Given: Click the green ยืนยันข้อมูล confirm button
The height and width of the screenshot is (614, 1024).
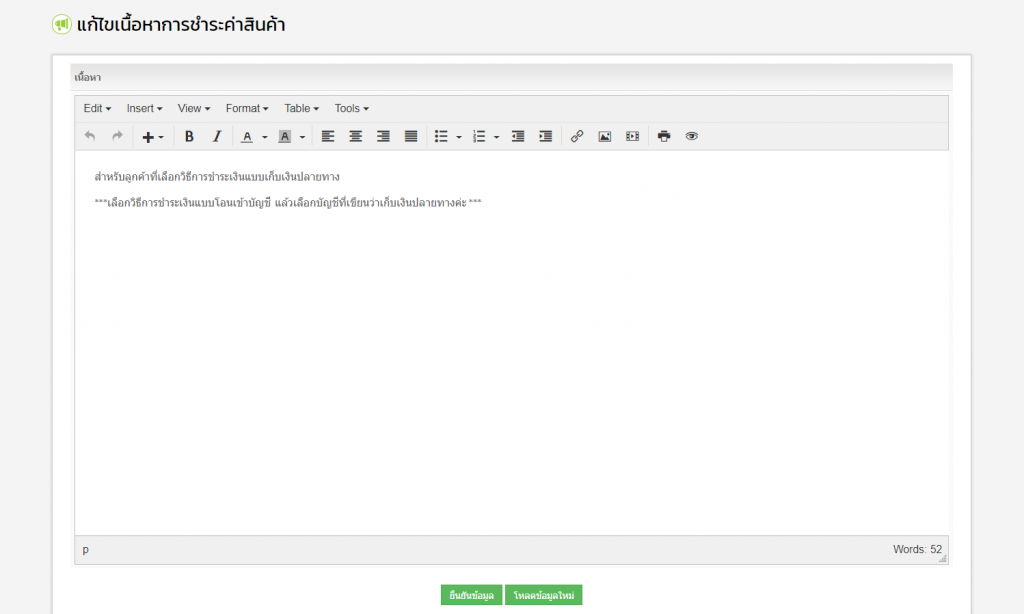Looking at the screenshot, I should pyautogui.click(x=471, y=595).
